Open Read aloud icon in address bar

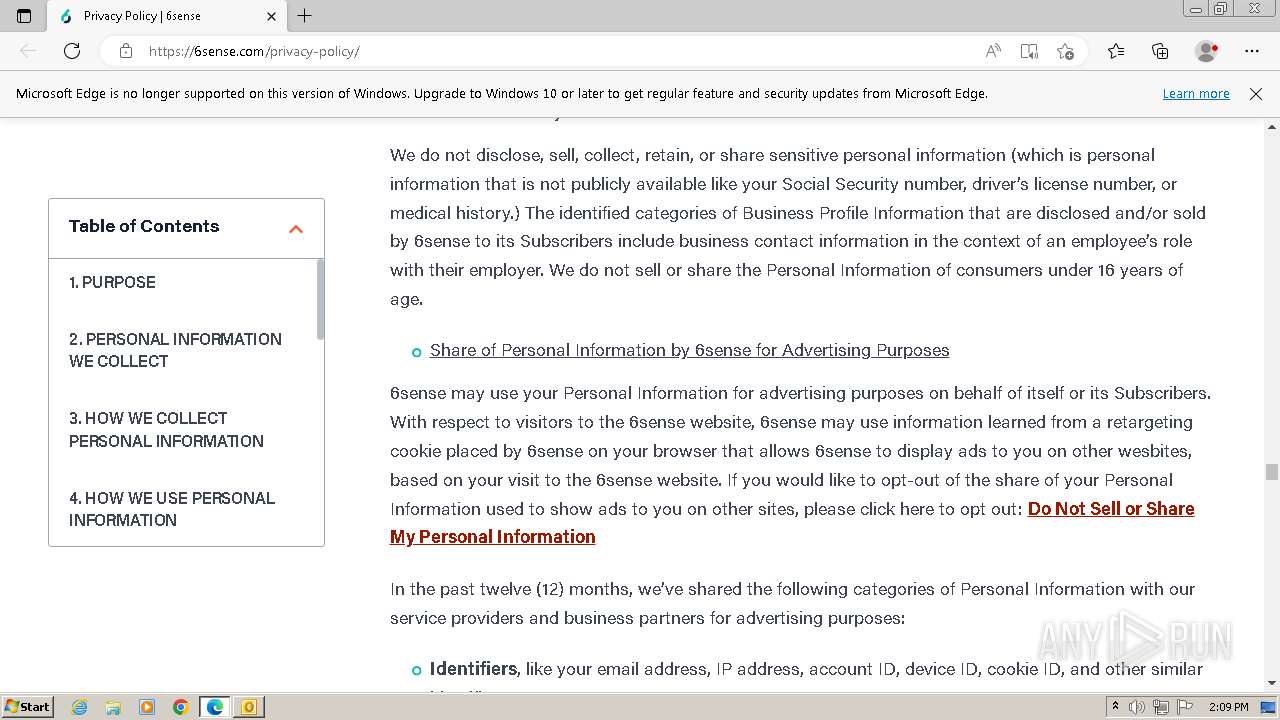tap(993, 51)
